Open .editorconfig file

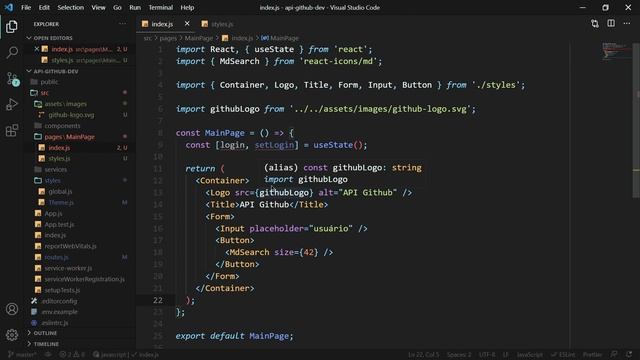tap(80, 301)
